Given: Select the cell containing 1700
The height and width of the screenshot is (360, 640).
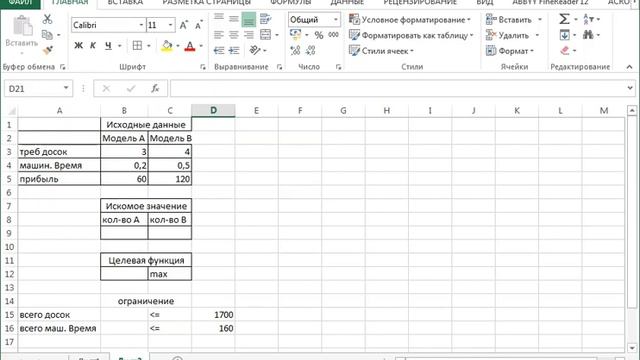Looking at the screenshot, I should [213, 315].
